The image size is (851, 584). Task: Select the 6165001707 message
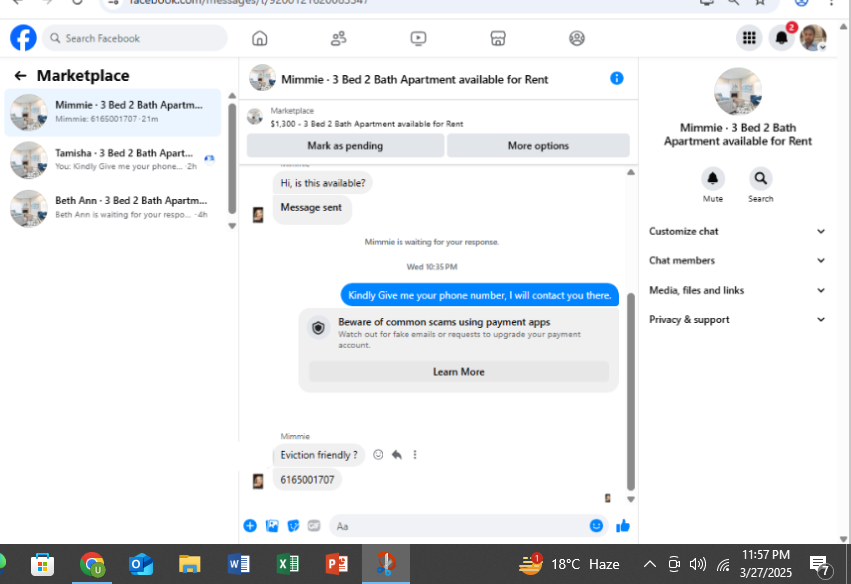307,480
